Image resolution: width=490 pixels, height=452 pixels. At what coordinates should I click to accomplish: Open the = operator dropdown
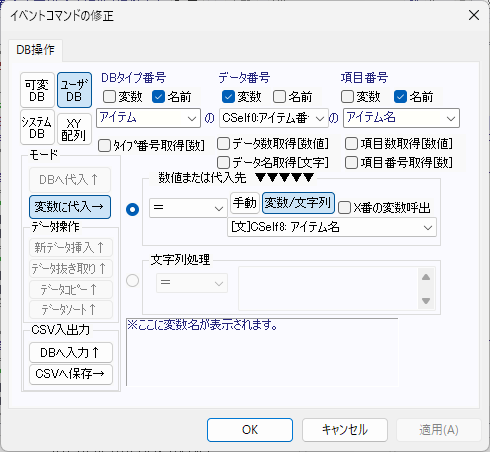tap(188, 208)
